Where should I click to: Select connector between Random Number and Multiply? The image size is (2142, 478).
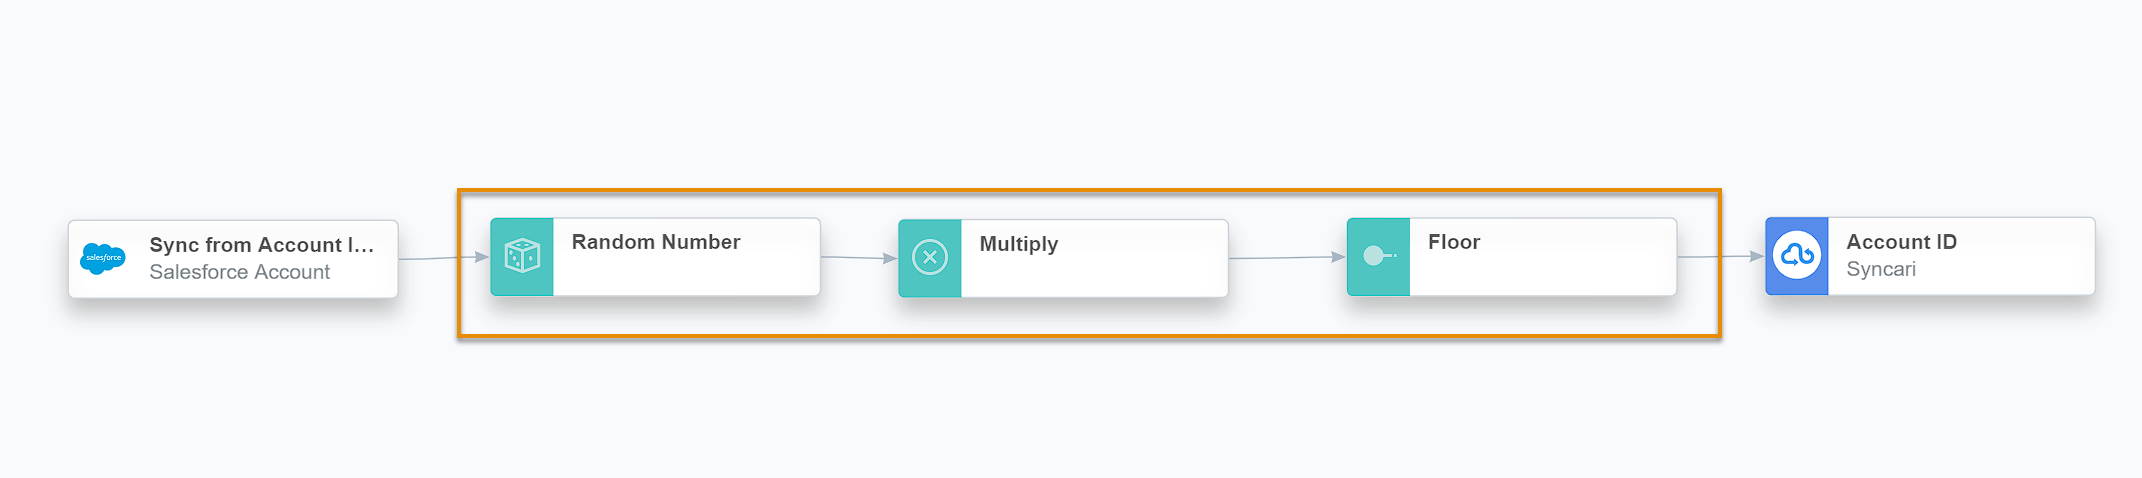(852, 257)
